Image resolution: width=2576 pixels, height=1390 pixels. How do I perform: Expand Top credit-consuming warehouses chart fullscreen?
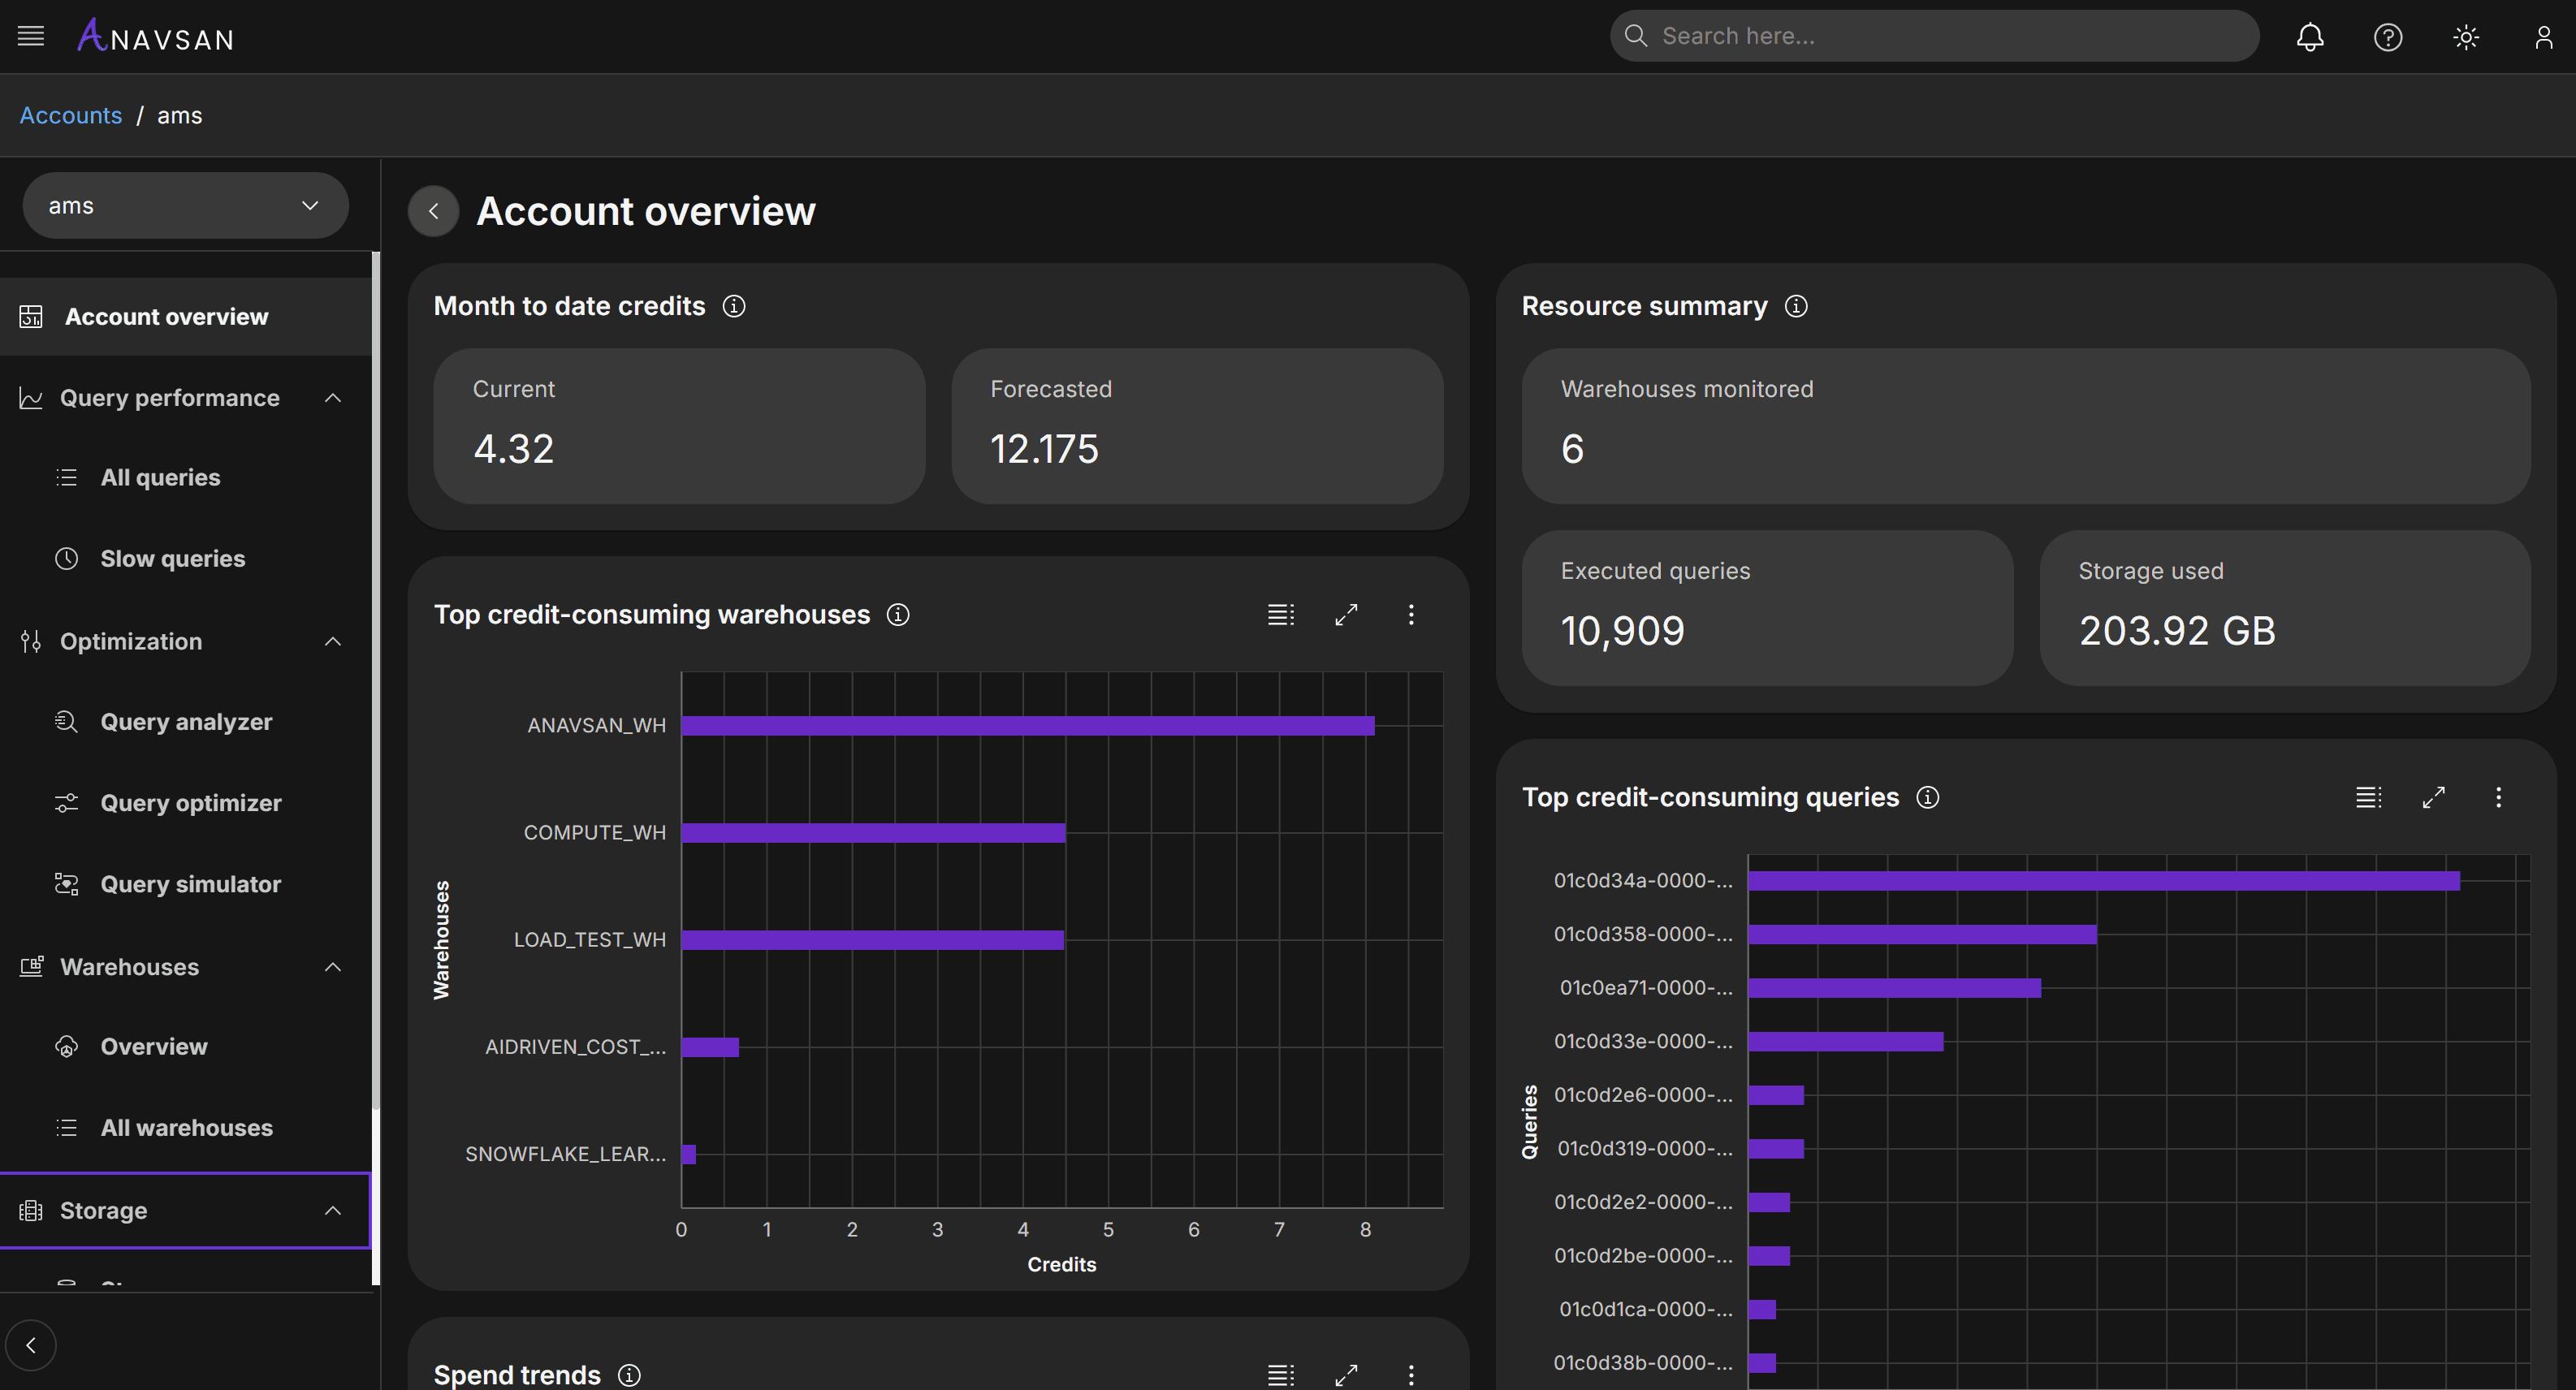point(1346,614)
